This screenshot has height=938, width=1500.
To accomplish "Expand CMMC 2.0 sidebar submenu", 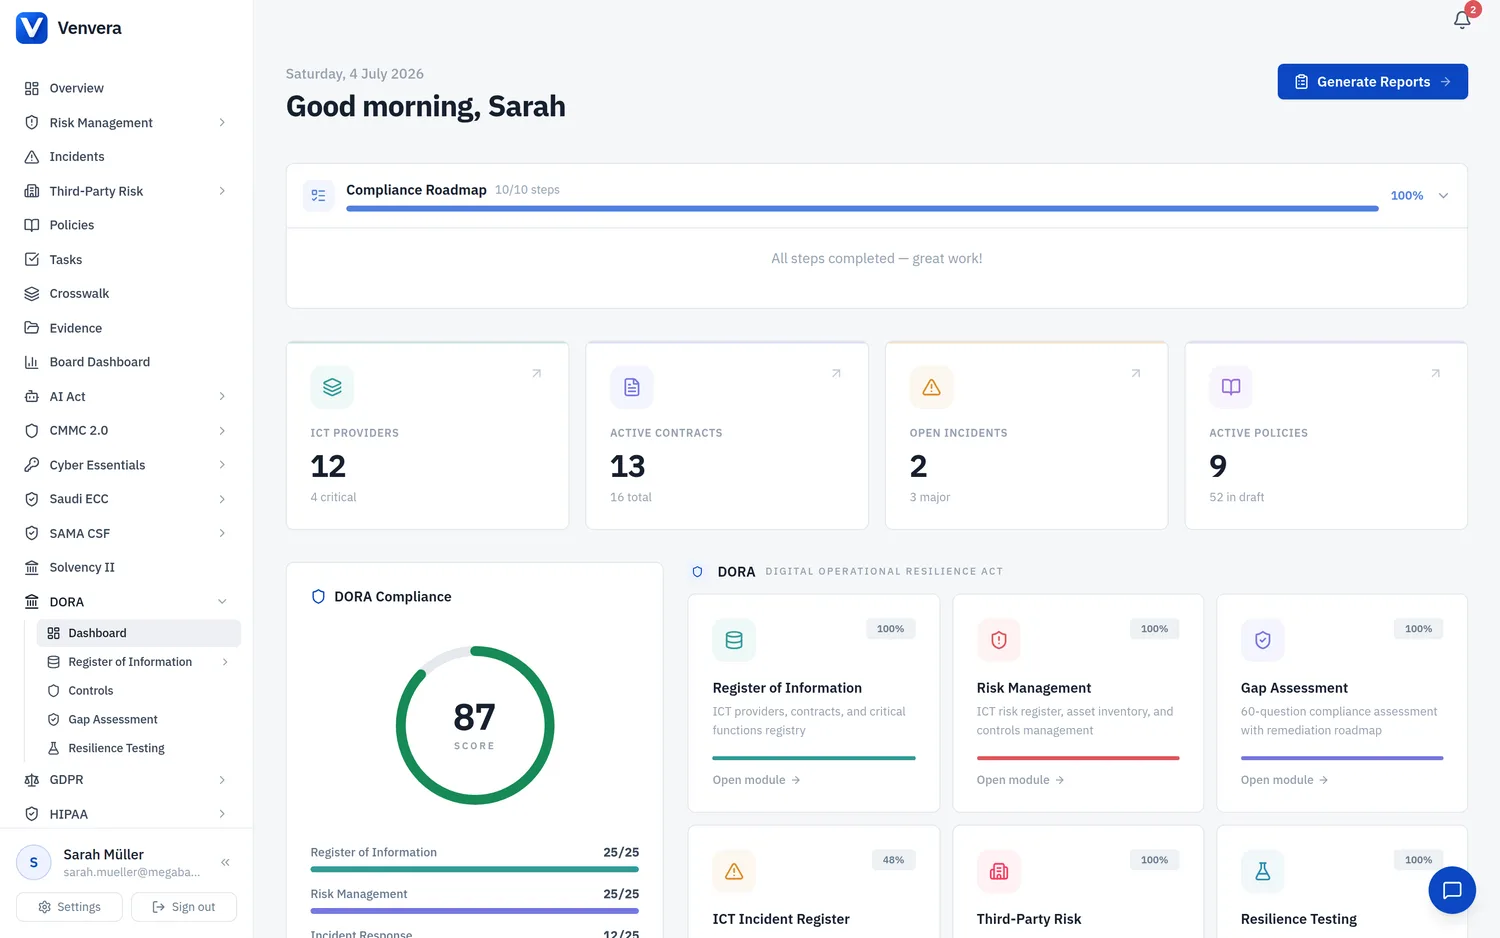I will 222,431.
